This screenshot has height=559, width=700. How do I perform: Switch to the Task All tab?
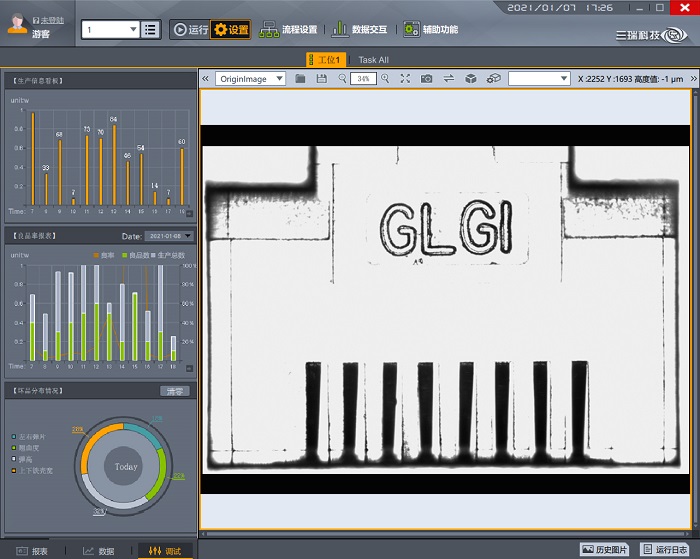tap(373, 60)
